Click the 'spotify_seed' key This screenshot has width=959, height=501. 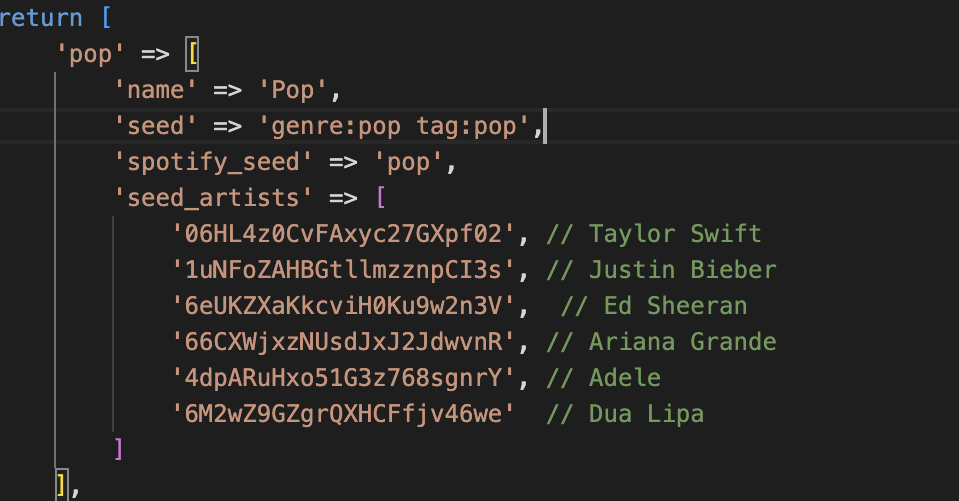(x=213, y=163)
